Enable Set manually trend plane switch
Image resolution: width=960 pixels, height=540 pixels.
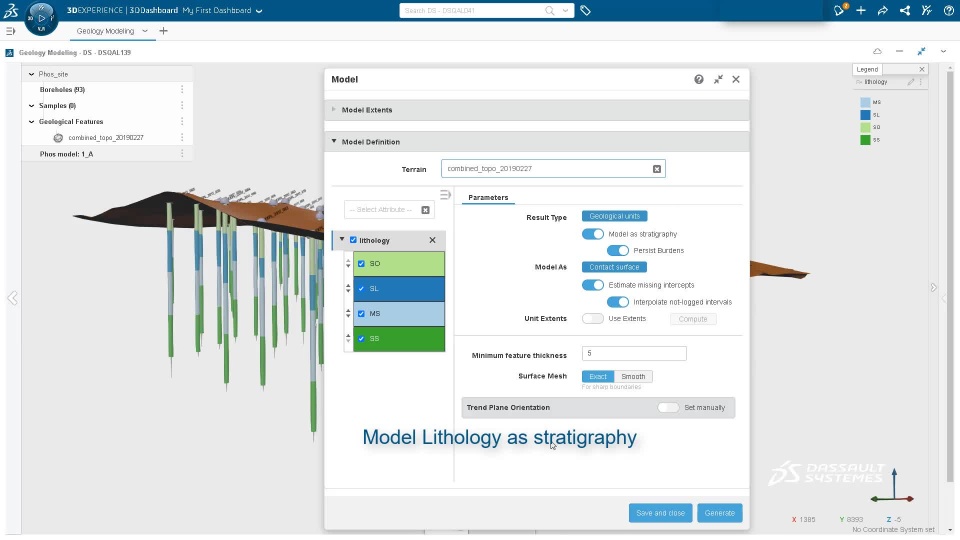pos(669,407)
